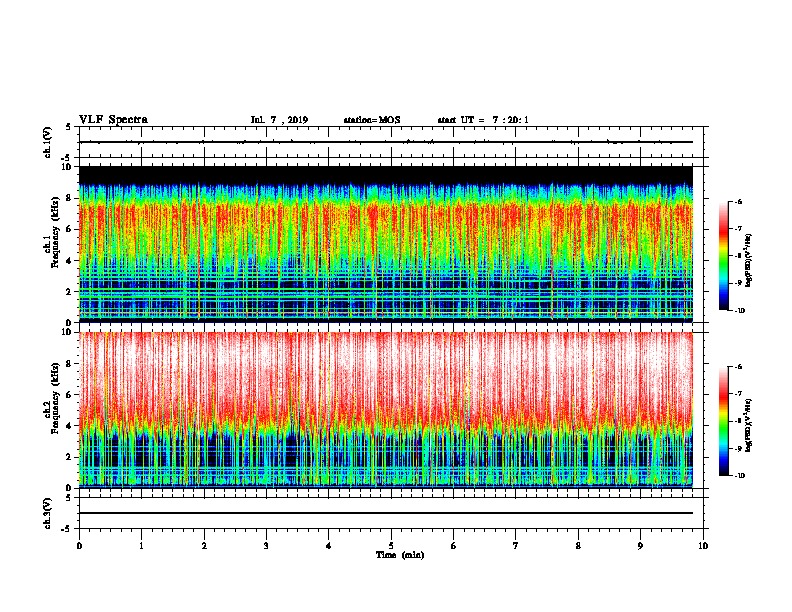
Task: Select the date text "Jul 7, 2019"
Action: pyautogui.click(x=279, y=120)
